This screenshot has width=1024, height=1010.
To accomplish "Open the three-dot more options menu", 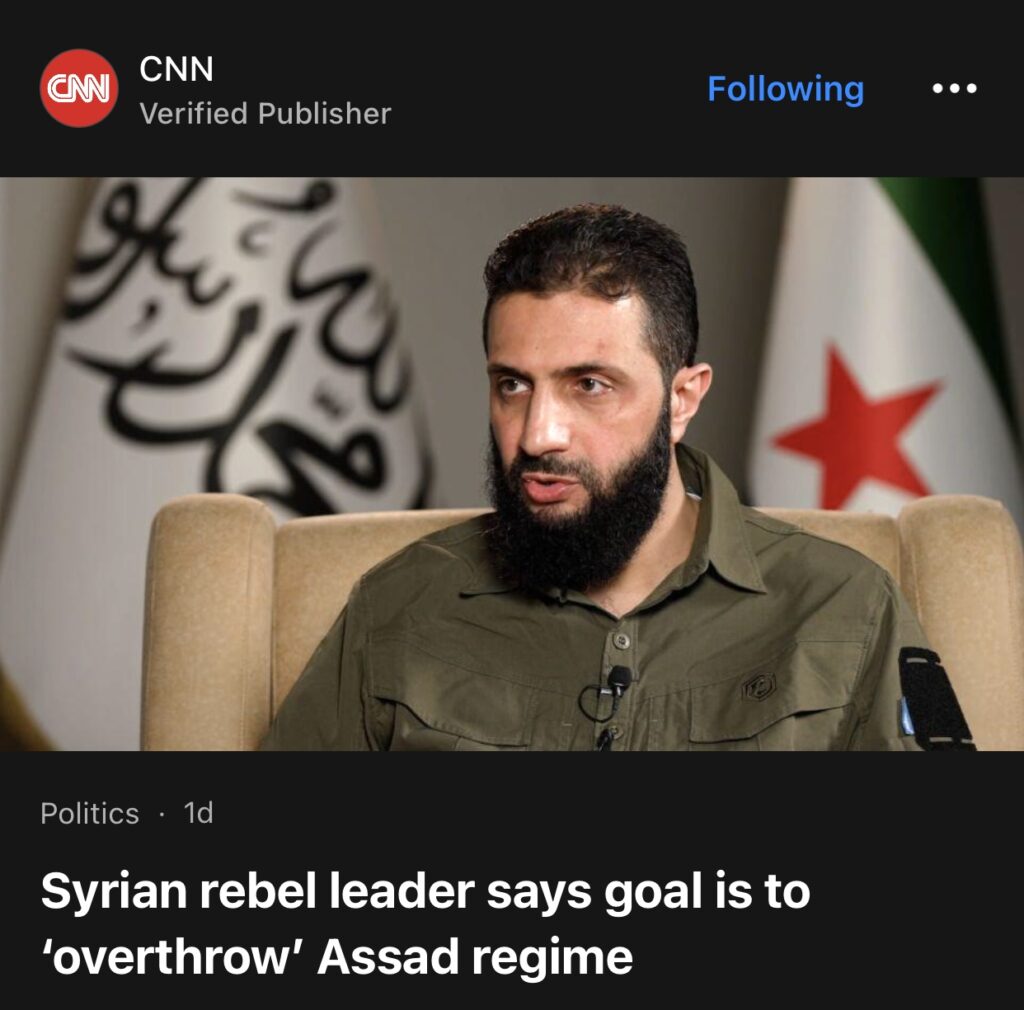I will coord(954,89).
